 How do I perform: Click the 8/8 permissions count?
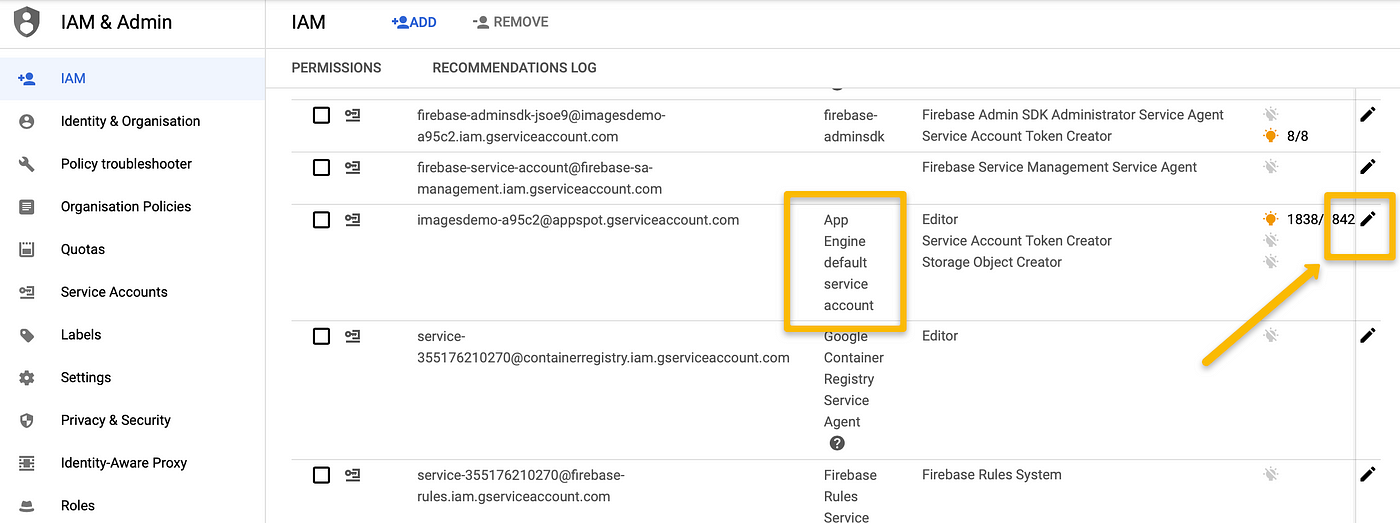(x=1297, y=136)
